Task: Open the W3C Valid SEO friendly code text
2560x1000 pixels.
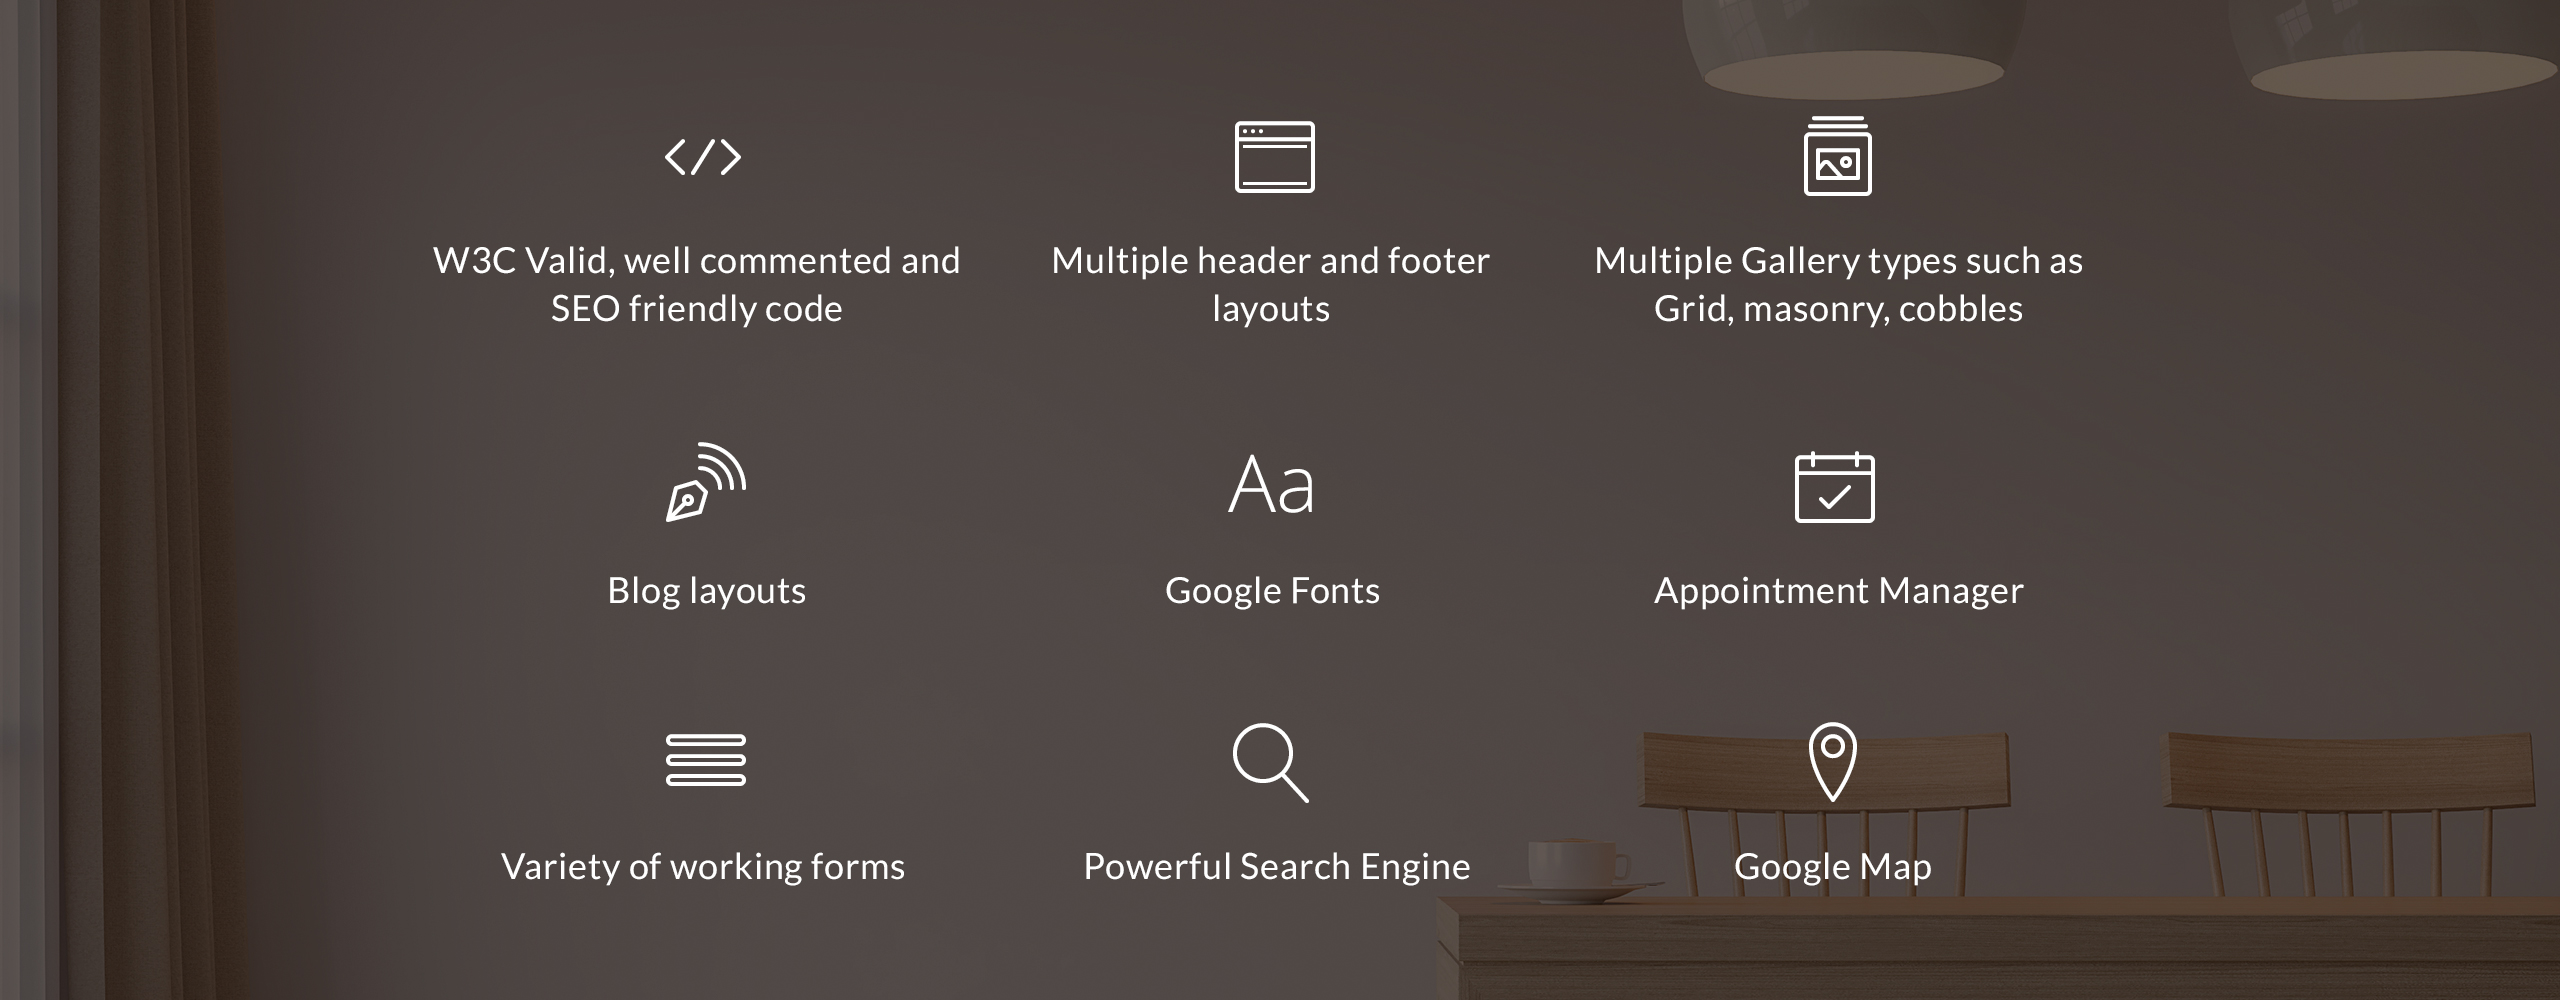Action: pos(696,284)
